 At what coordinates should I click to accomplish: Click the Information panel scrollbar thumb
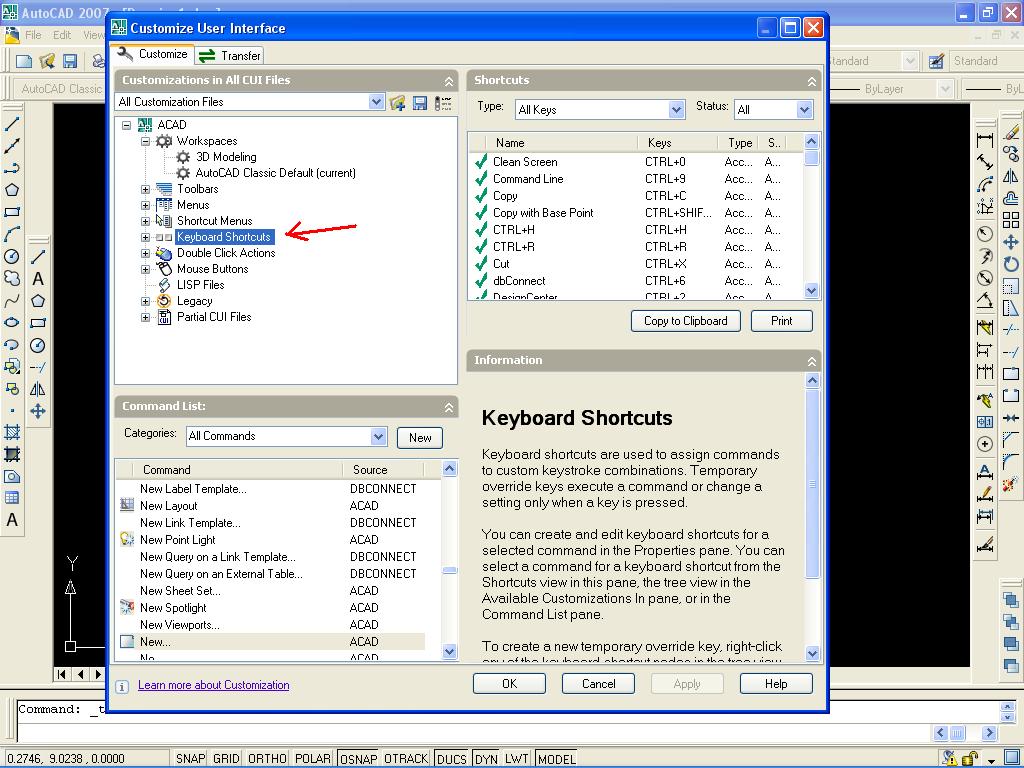pyautogui.click(x=812, y=483)
